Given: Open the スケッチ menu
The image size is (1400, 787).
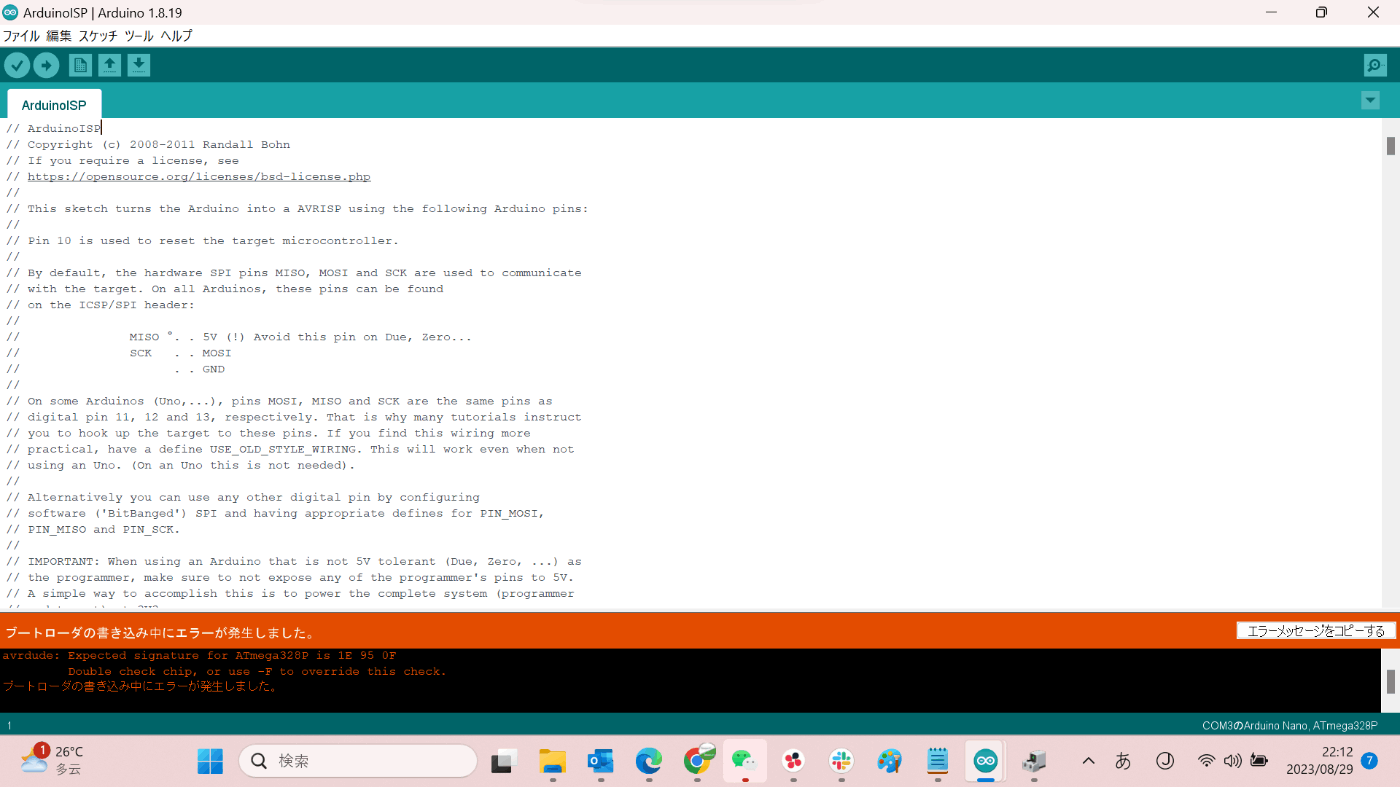Looking at the screenshot, I should [x=98, y=36].
